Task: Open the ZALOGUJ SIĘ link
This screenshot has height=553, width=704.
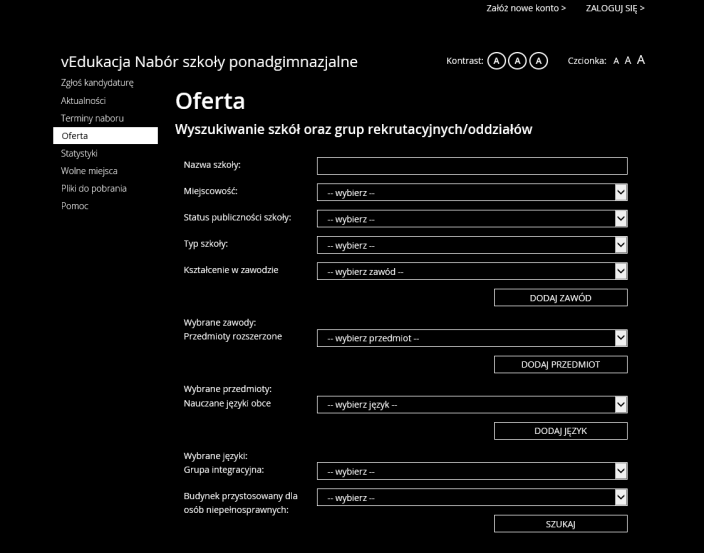Action: pos(615,8)
